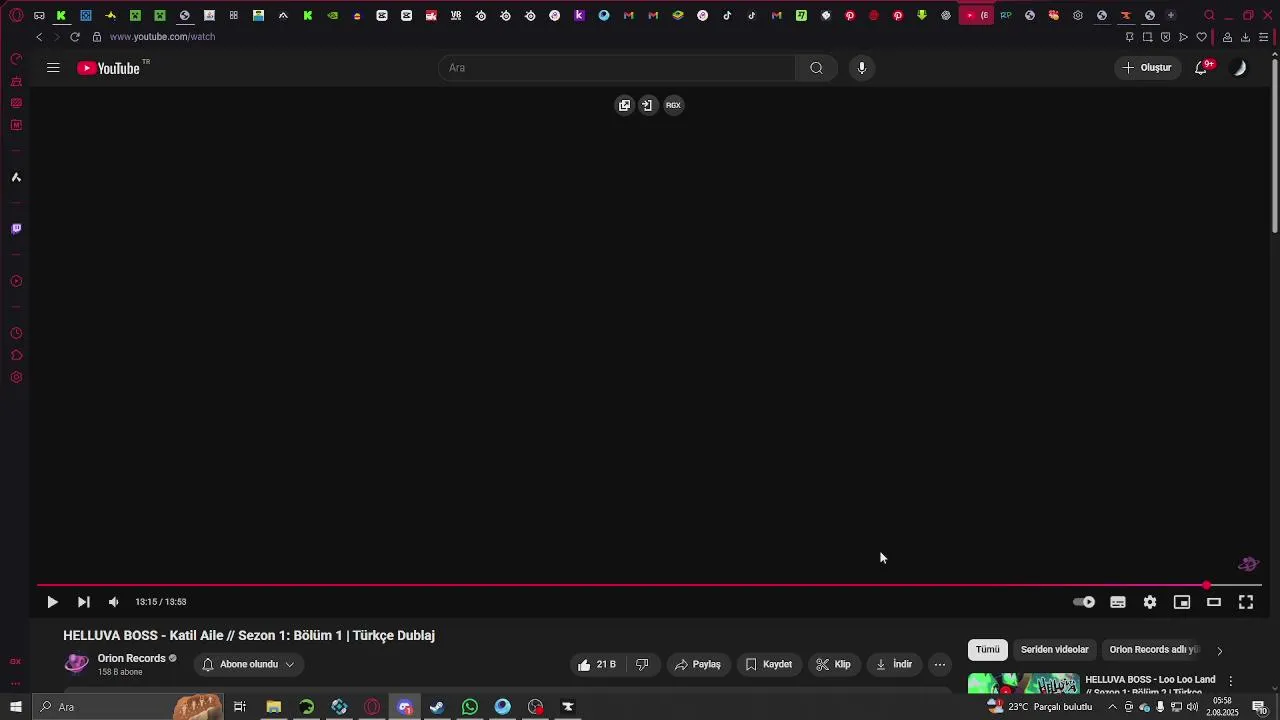Click pop-out video overlay icon

[625, 105]
